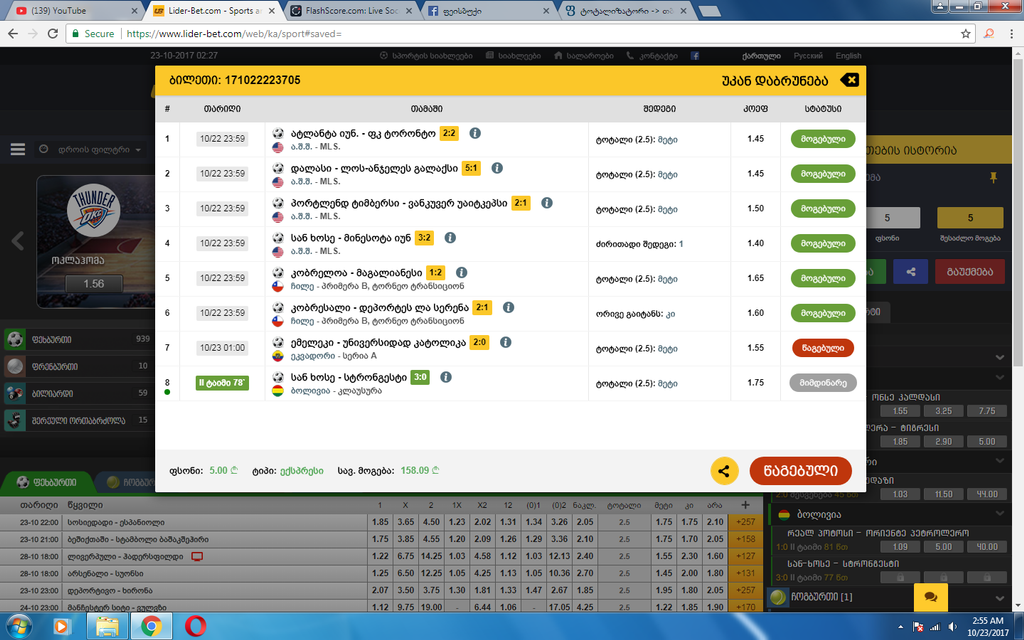This screenshot has height=640, width=1024.
Task: Open Windows Explorer from the taskbar
Action: 107,627
